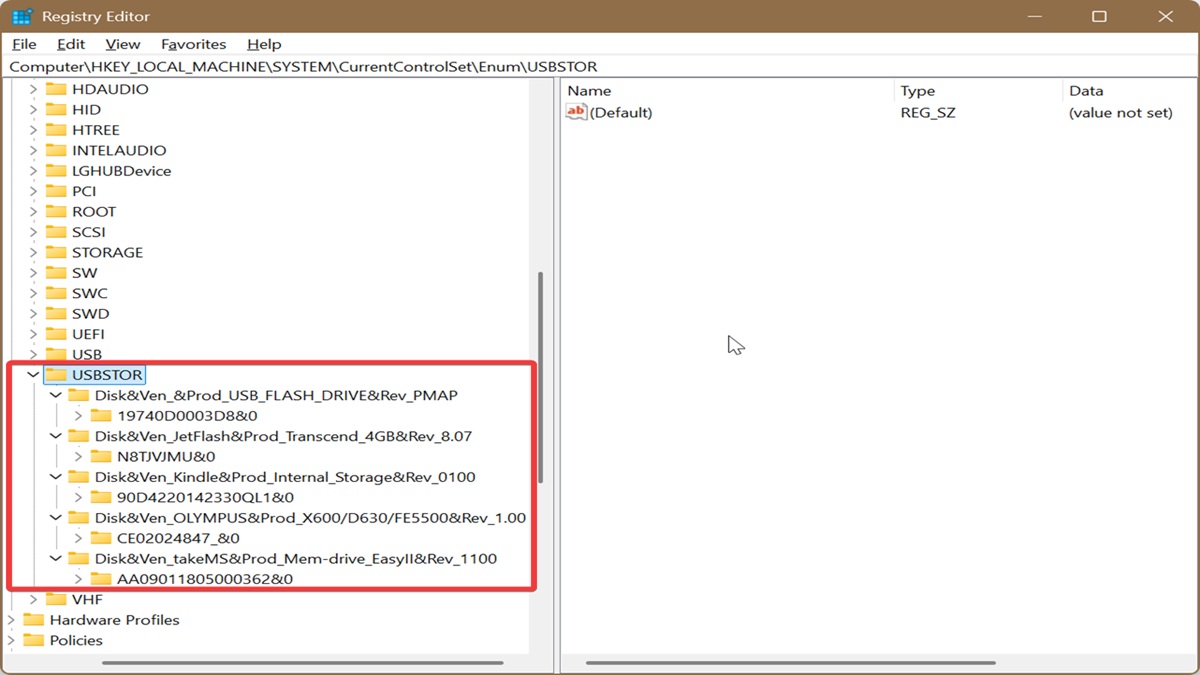Select the UEFI folder icon

click(x=56, y=334)
